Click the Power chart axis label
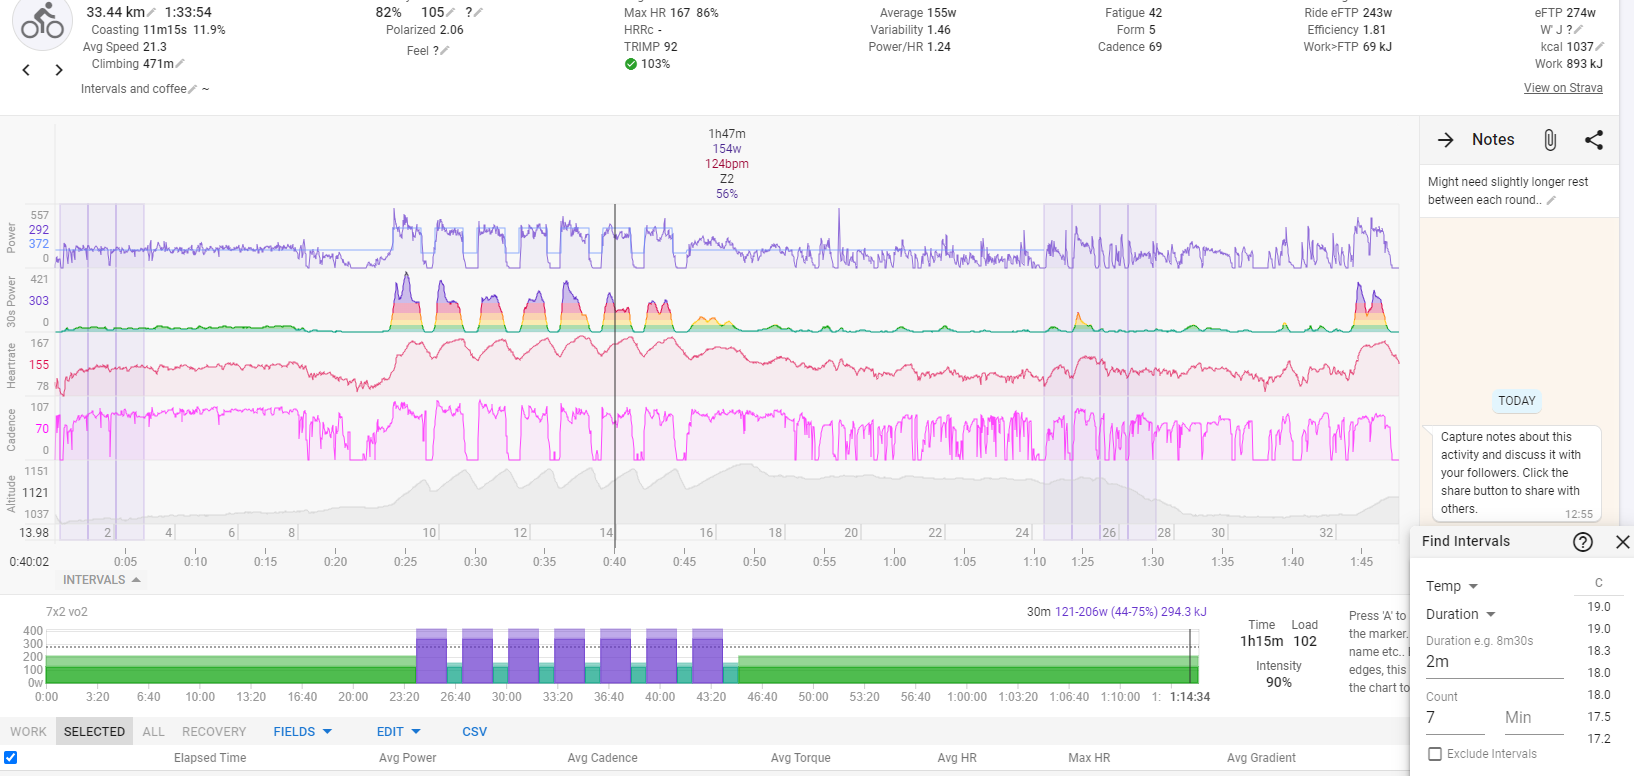The image size is (1634, 776). point(12,237)
